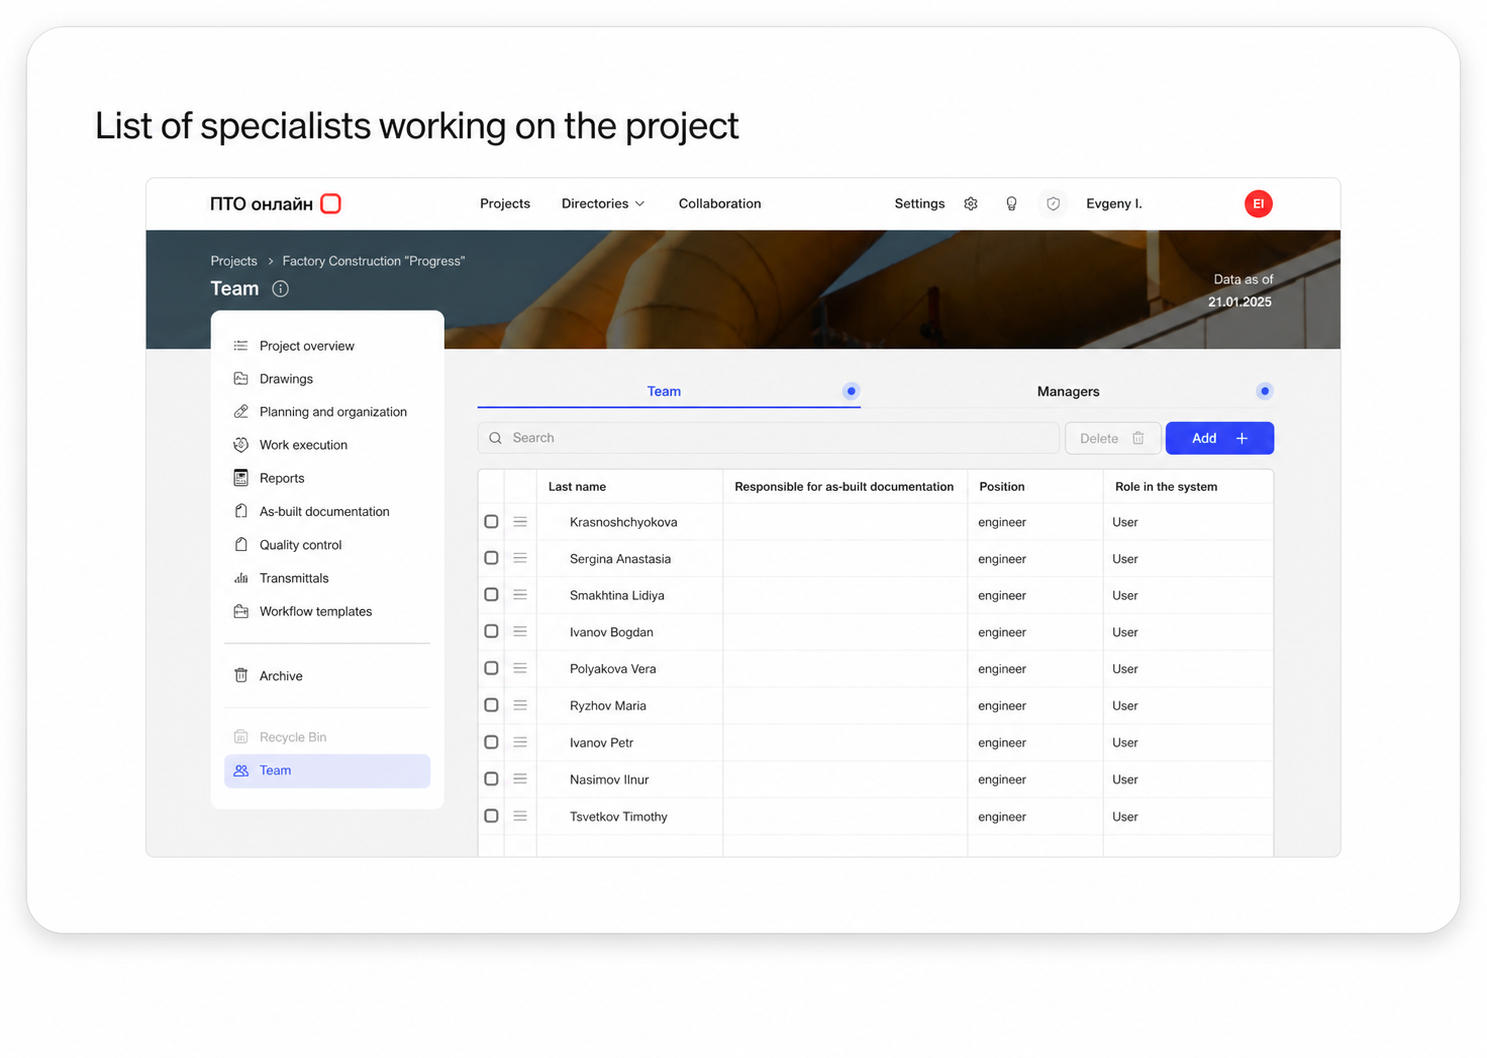
Task: Check the Nasimov Ilnur checkbox
Action: pos(491,779)
